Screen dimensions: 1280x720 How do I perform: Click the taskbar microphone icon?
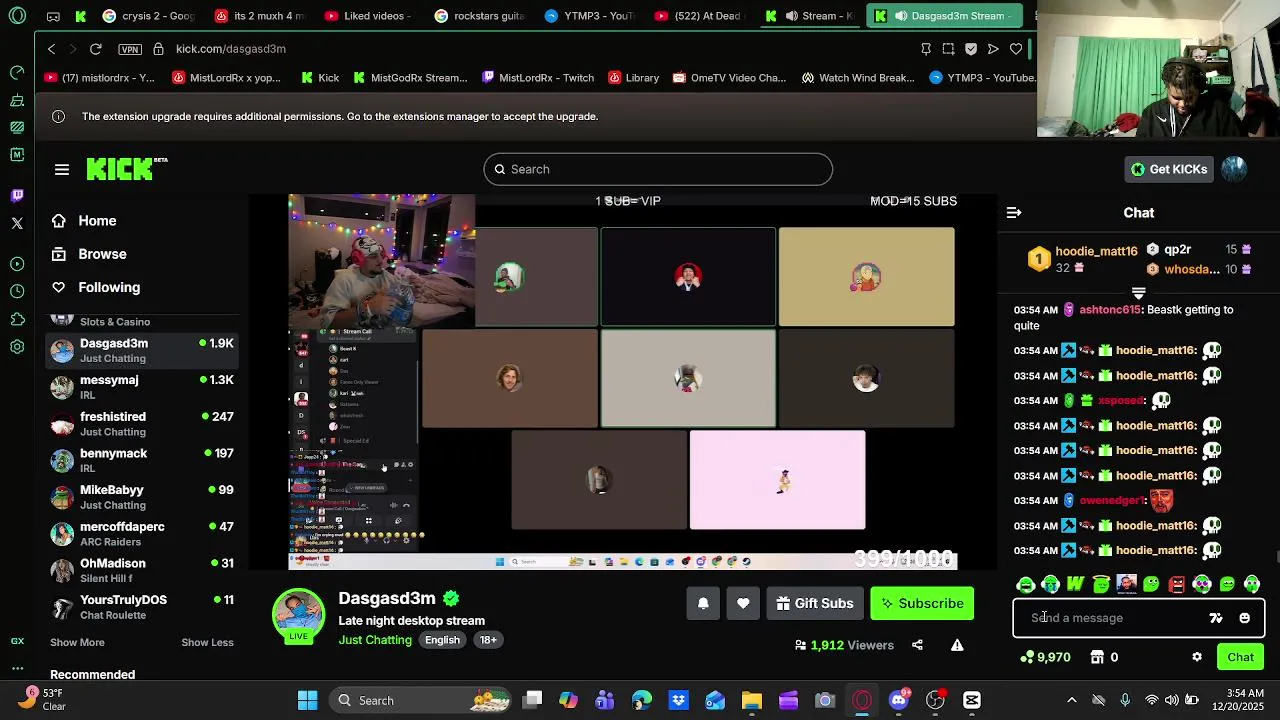click(1125, 700)
